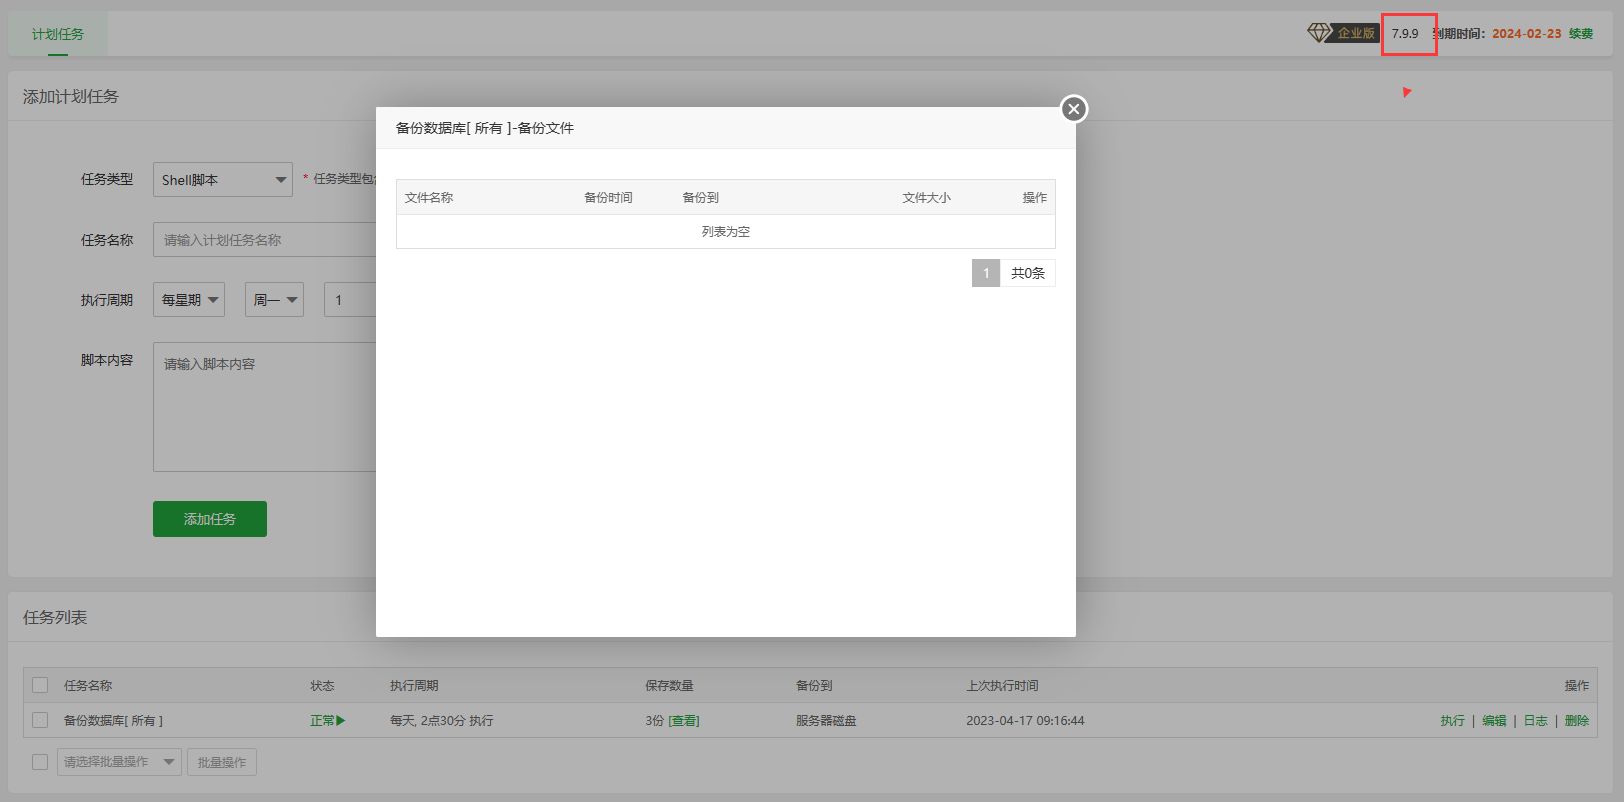The width and height of the screenshot is (1624, 802).
Task: Open the 任务类型 Shell脚本 dropdown
Action: pyautogui.click(x=223, y=180)
